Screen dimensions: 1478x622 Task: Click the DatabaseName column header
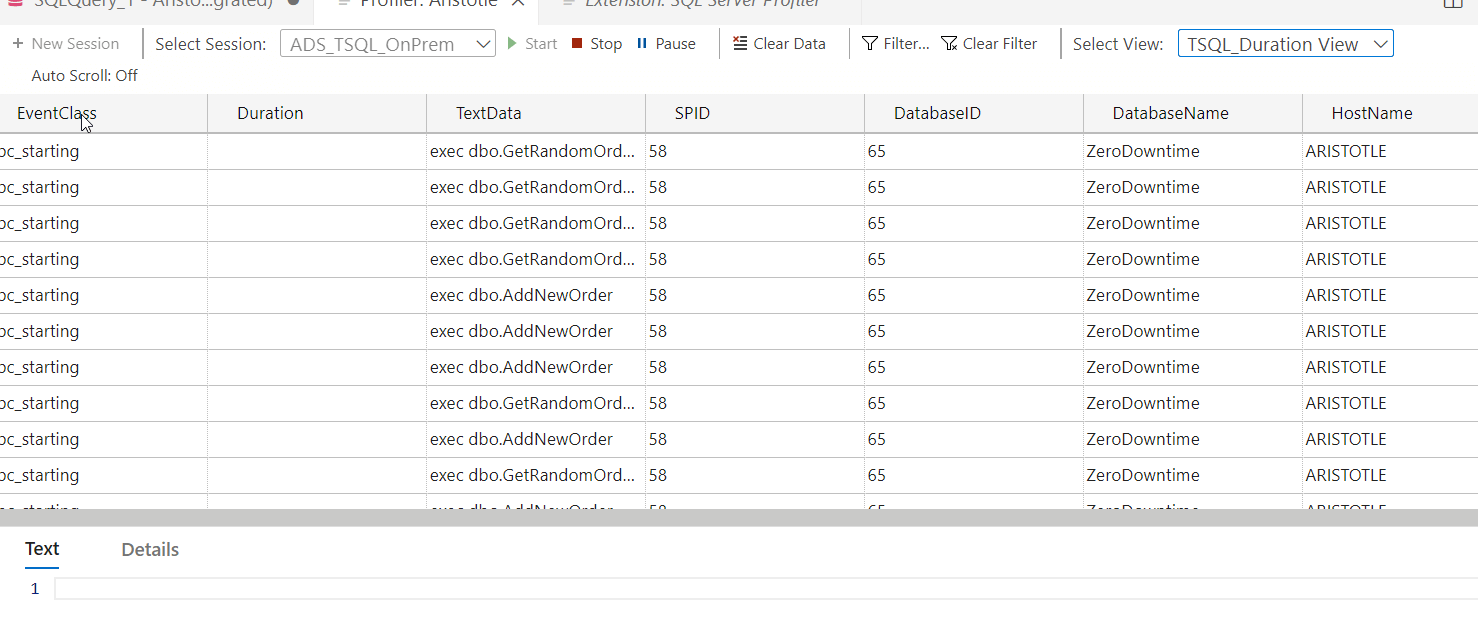click(x=1170, y=113)
